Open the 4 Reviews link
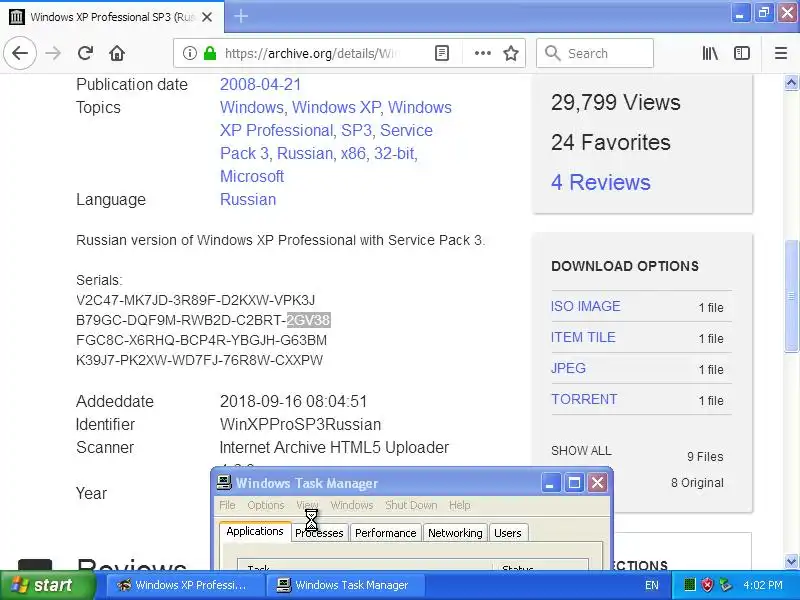The image size is (800, 600). point(601,182)
